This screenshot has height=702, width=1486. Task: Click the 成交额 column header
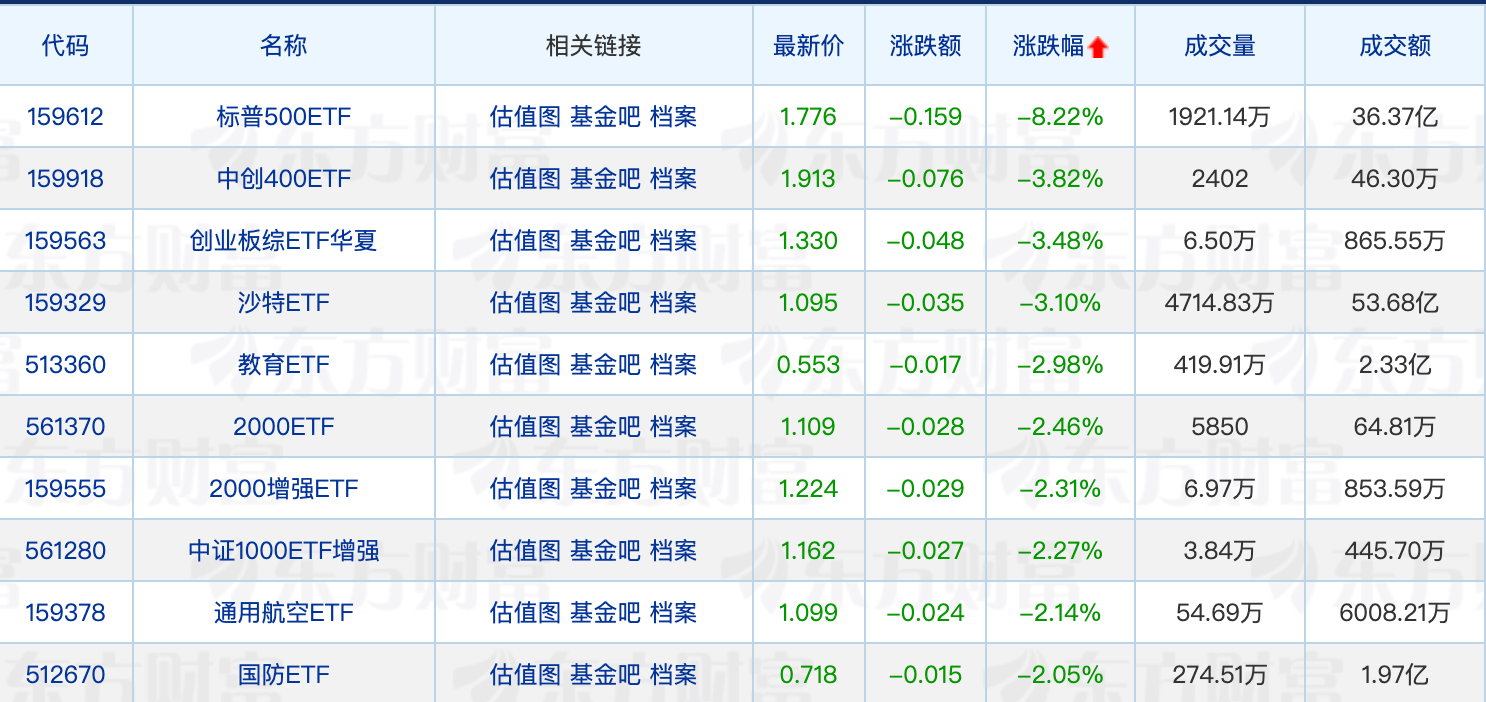pyautogui.click(x=1395, y=46)
